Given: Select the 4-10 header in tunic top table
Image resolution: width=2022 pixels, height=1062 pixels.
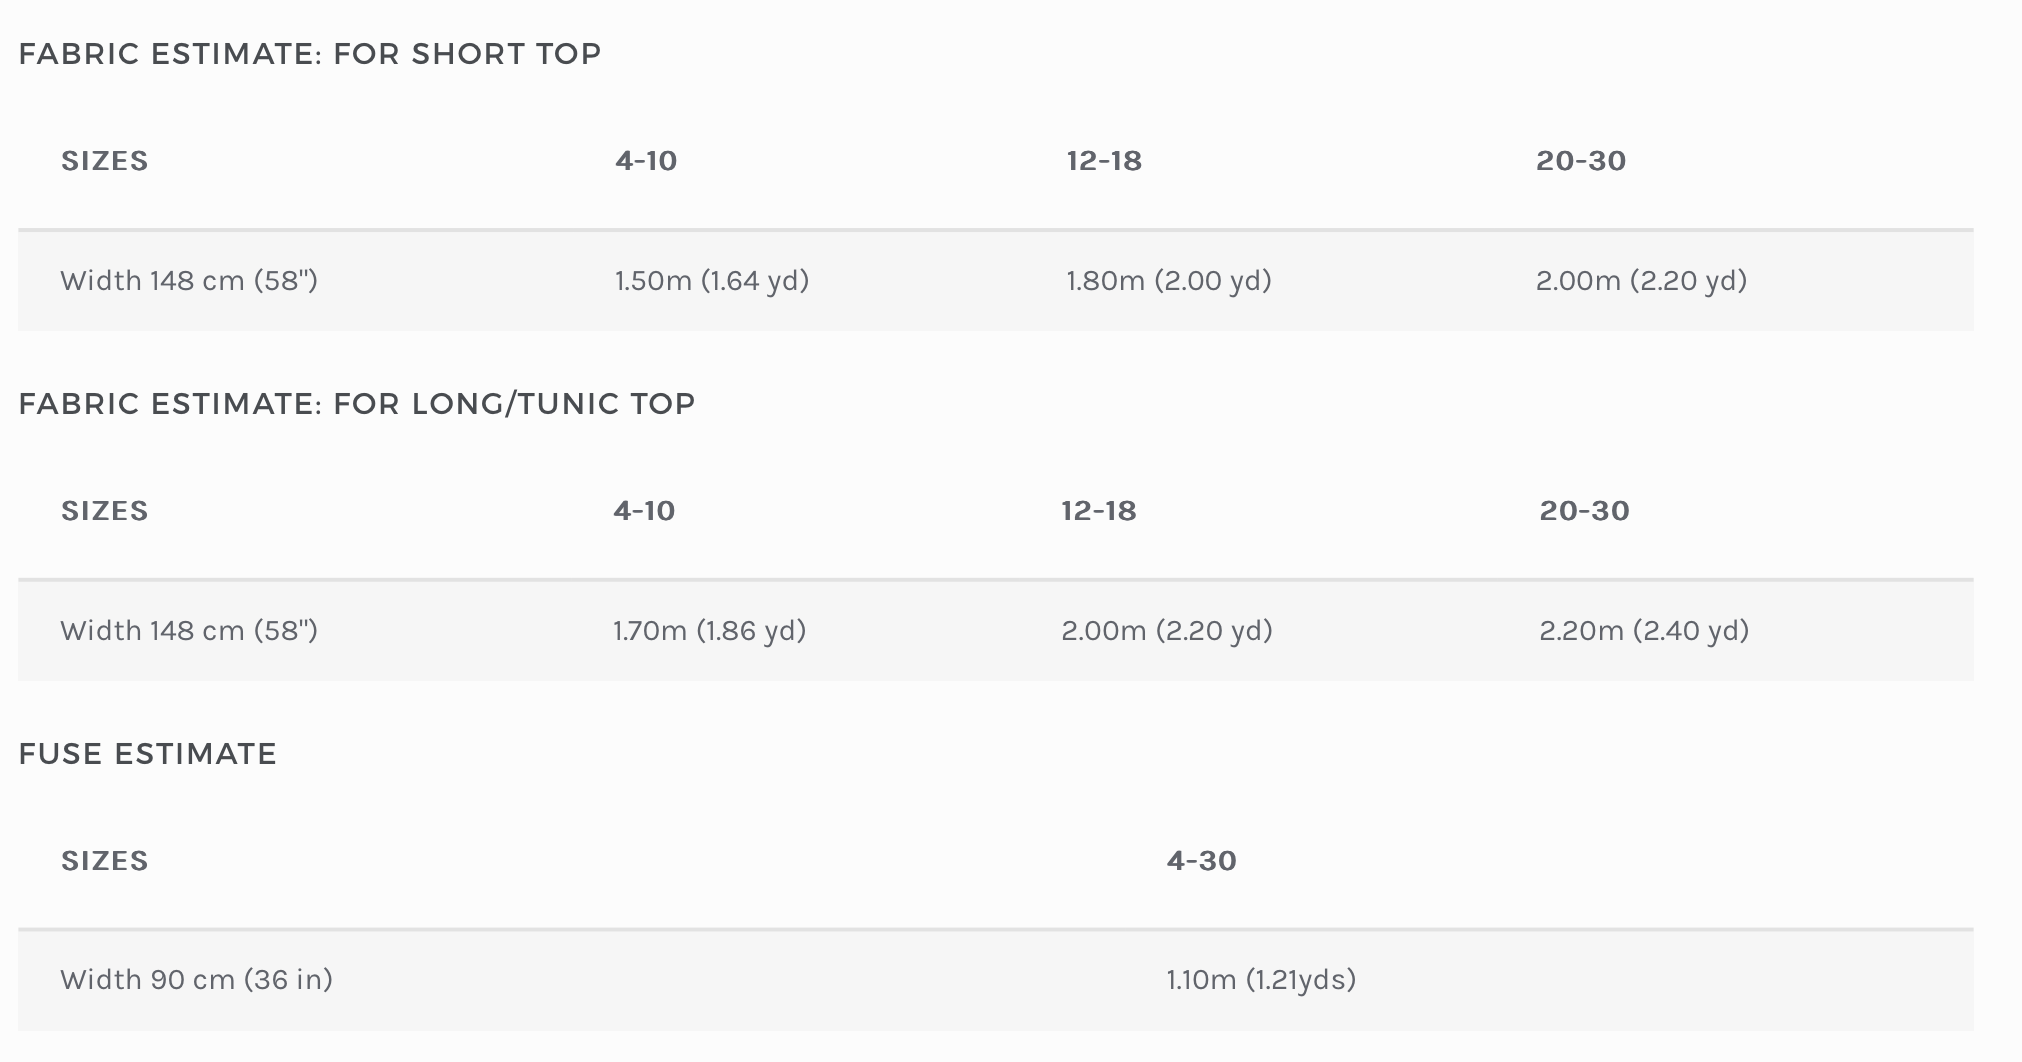Looking at the screenshot, I should [x=644, y=510].
